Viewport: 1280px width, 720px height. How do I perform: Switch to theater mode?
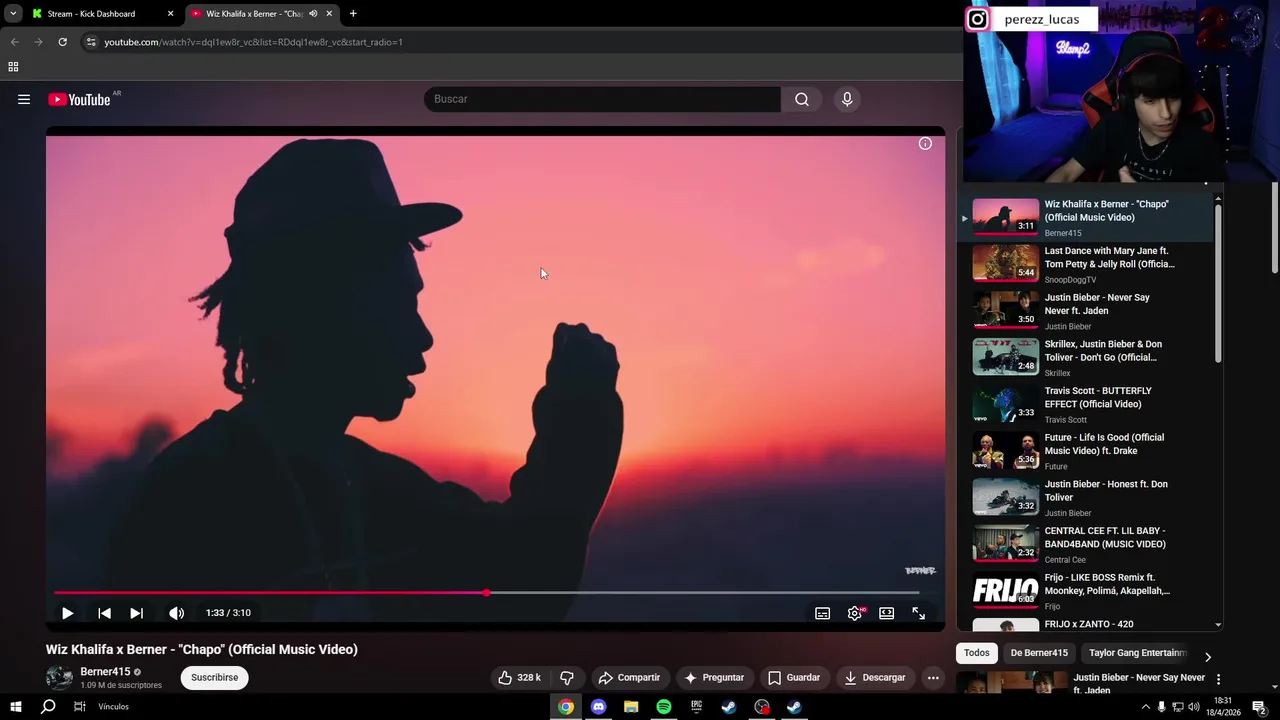(886, 613)
